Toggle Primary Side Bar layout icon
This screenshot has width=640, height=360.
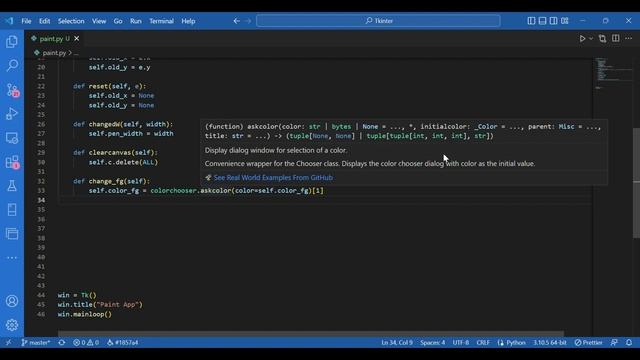click(531, 21)
